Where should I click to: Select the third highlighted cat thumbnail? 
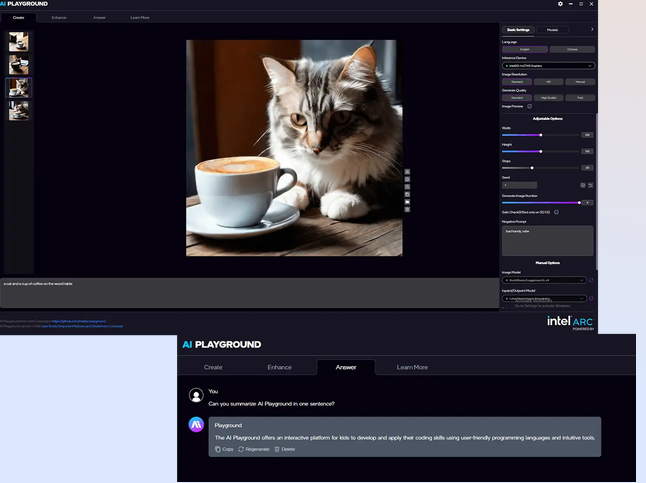coord(19,88)
